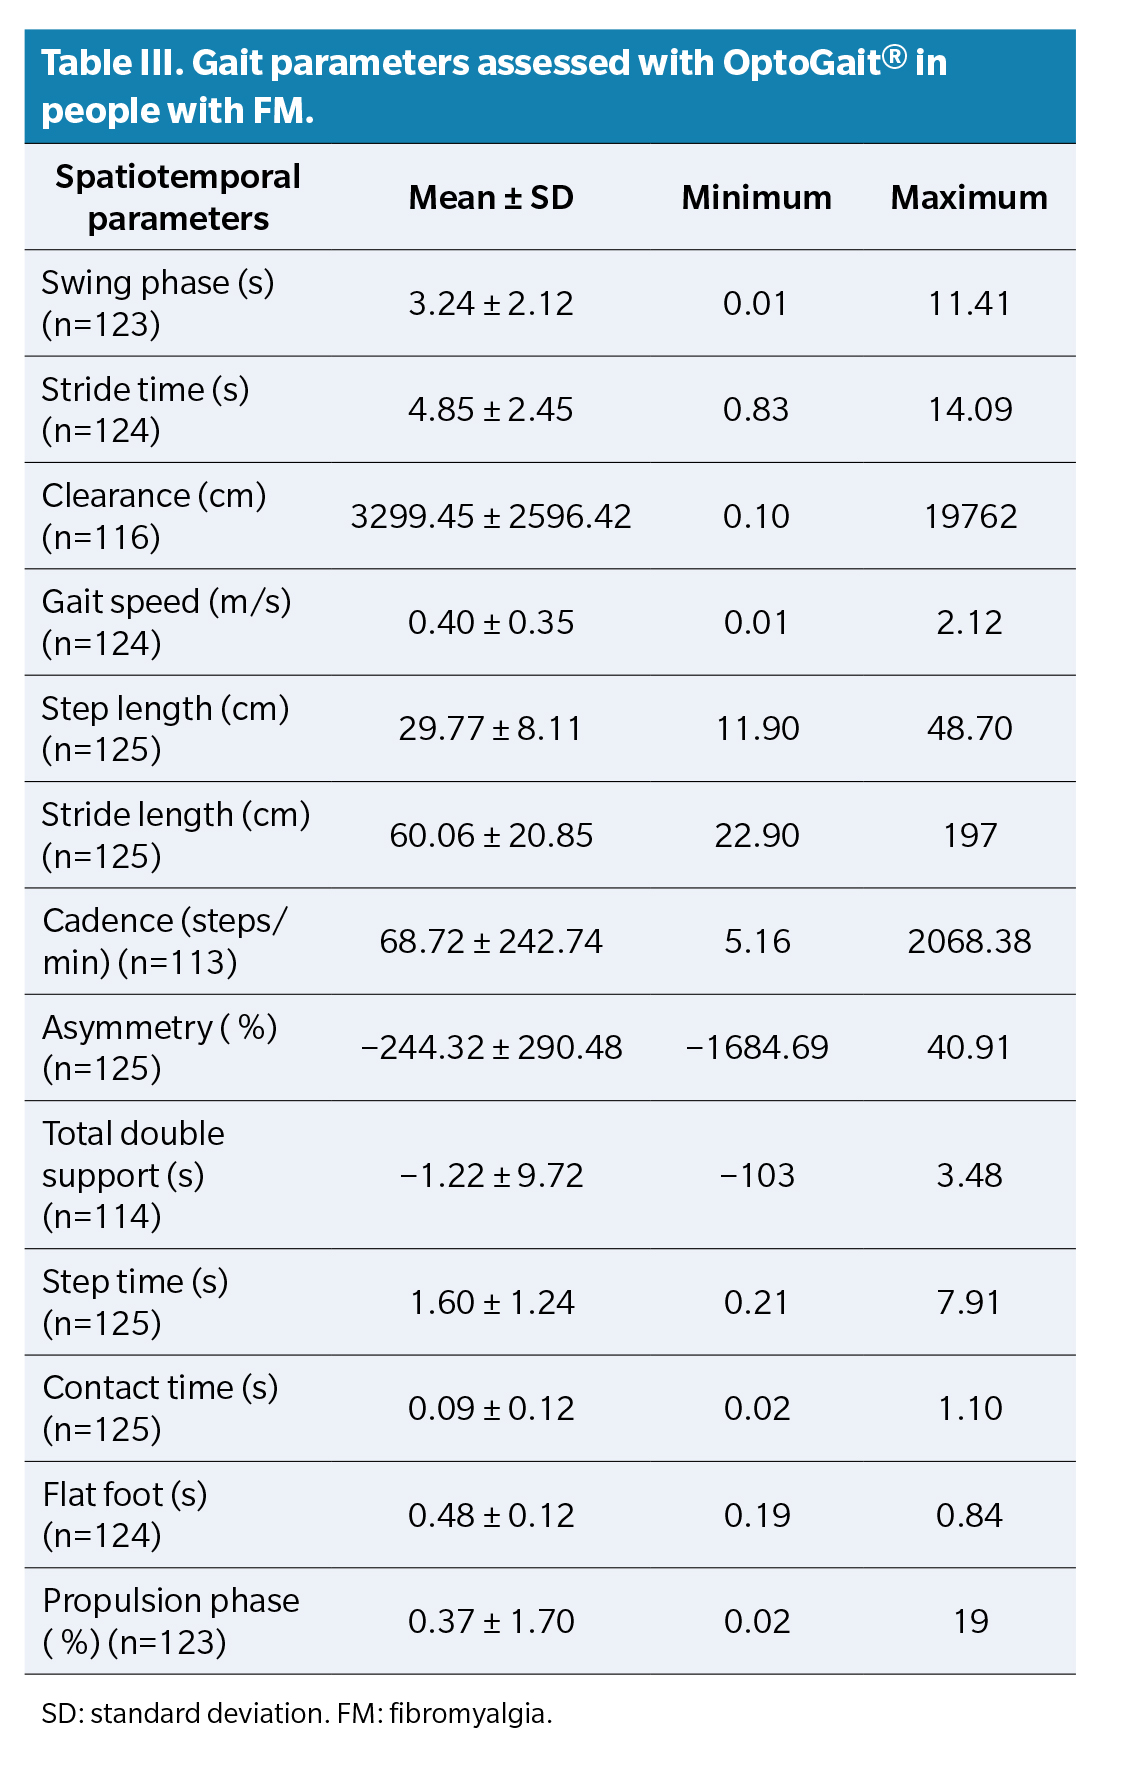Image resolution: width=1124 pixels, height=1774 pixels.
Task: Click the Step length minimum value 11.90
Action: click(756, 729)
